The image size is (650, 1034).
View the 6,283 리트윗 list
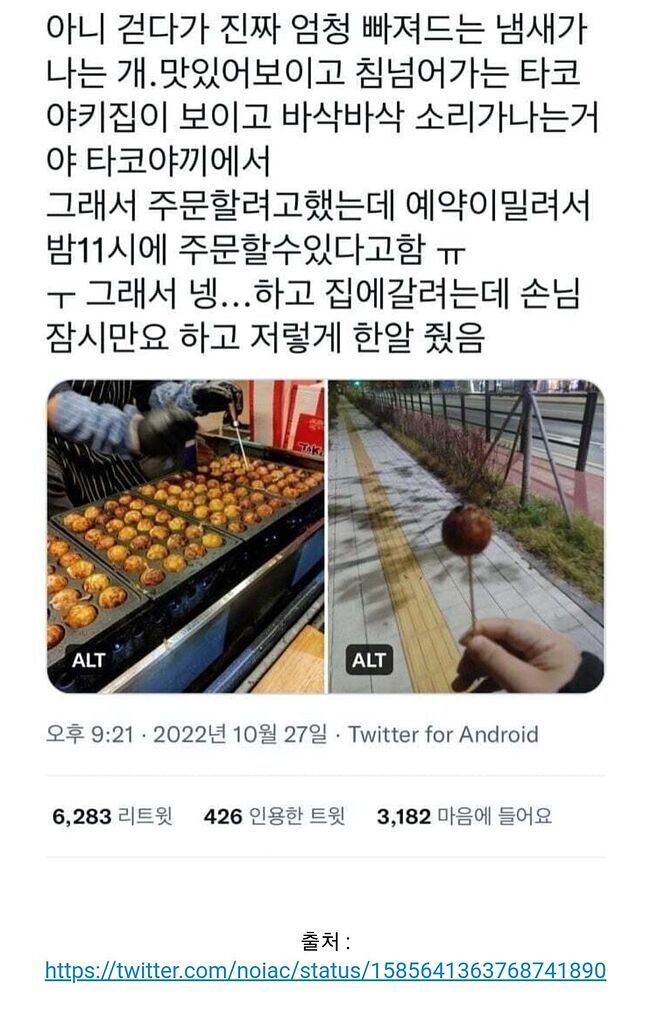tap(113, 816)
